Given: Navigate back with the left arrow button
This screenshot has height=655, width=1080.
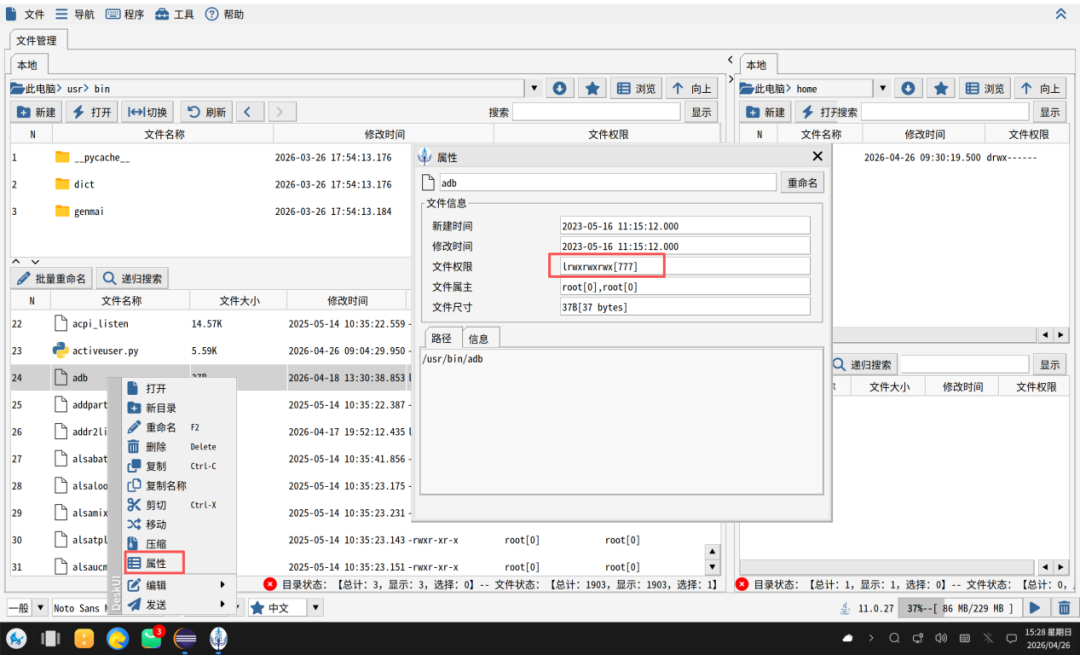Looking at the screenshot, I should [x=249, y=112].
